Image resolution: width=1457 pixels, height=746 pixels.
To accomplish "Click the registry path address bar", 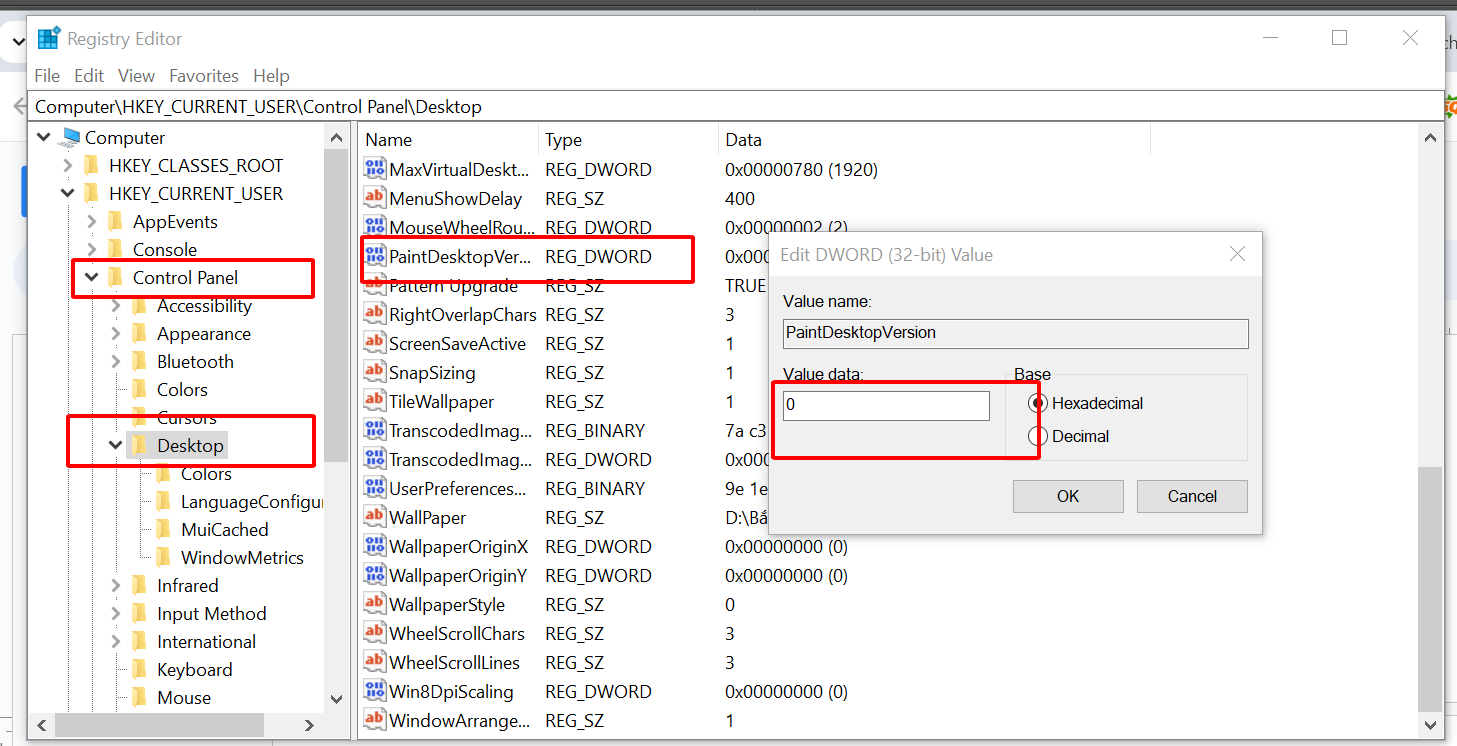I will (x=735, y=106).
